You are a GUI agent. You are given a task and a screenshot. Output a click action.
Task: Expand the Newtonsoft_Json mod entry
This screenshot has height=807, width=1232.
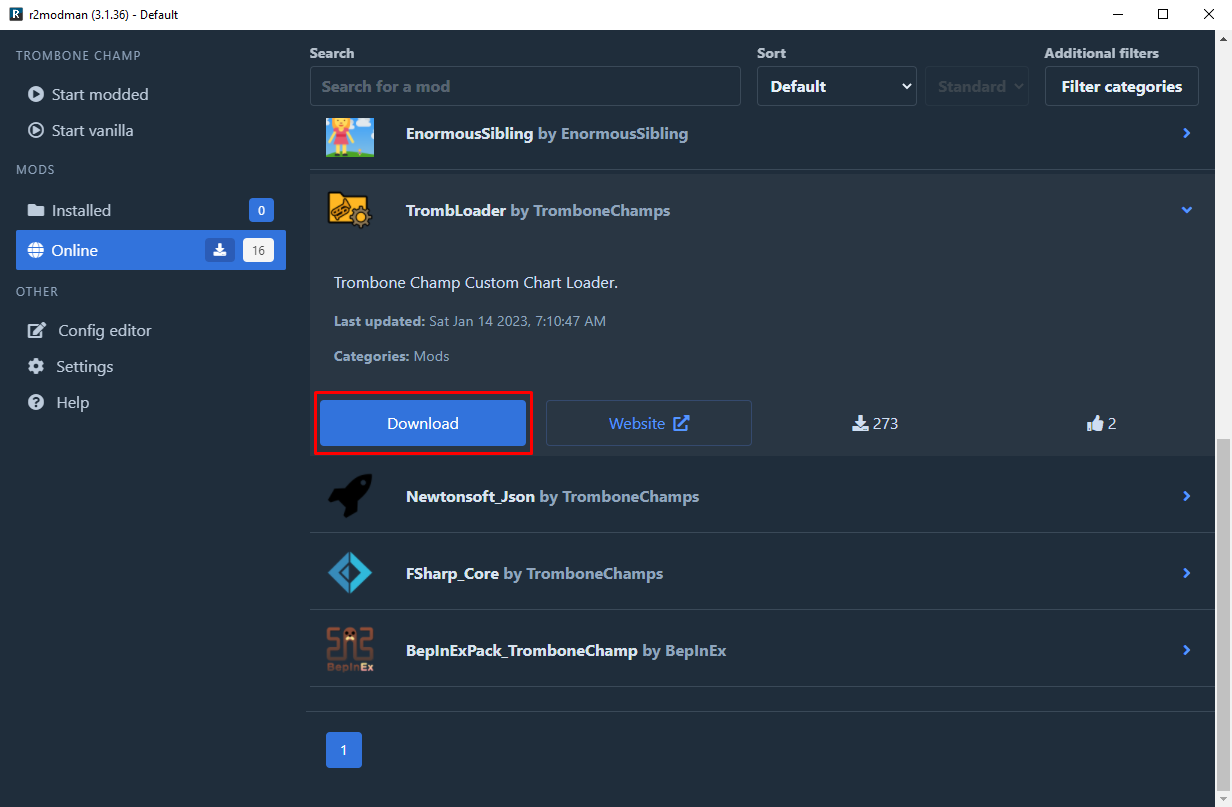point(1187,496)
